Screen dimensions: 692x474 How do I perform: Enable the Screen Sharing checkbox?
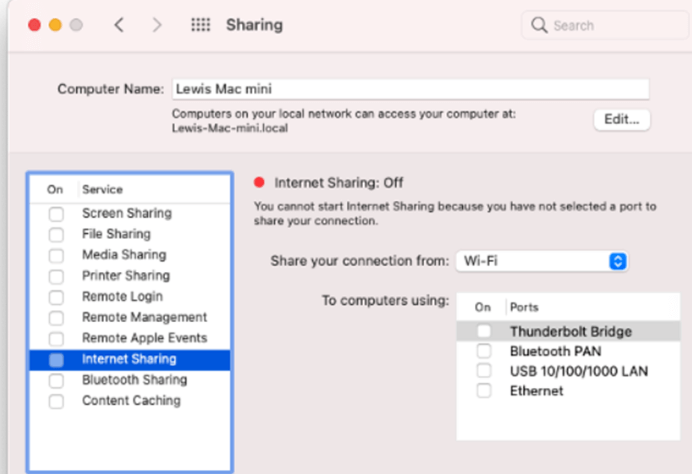[56, 214]
